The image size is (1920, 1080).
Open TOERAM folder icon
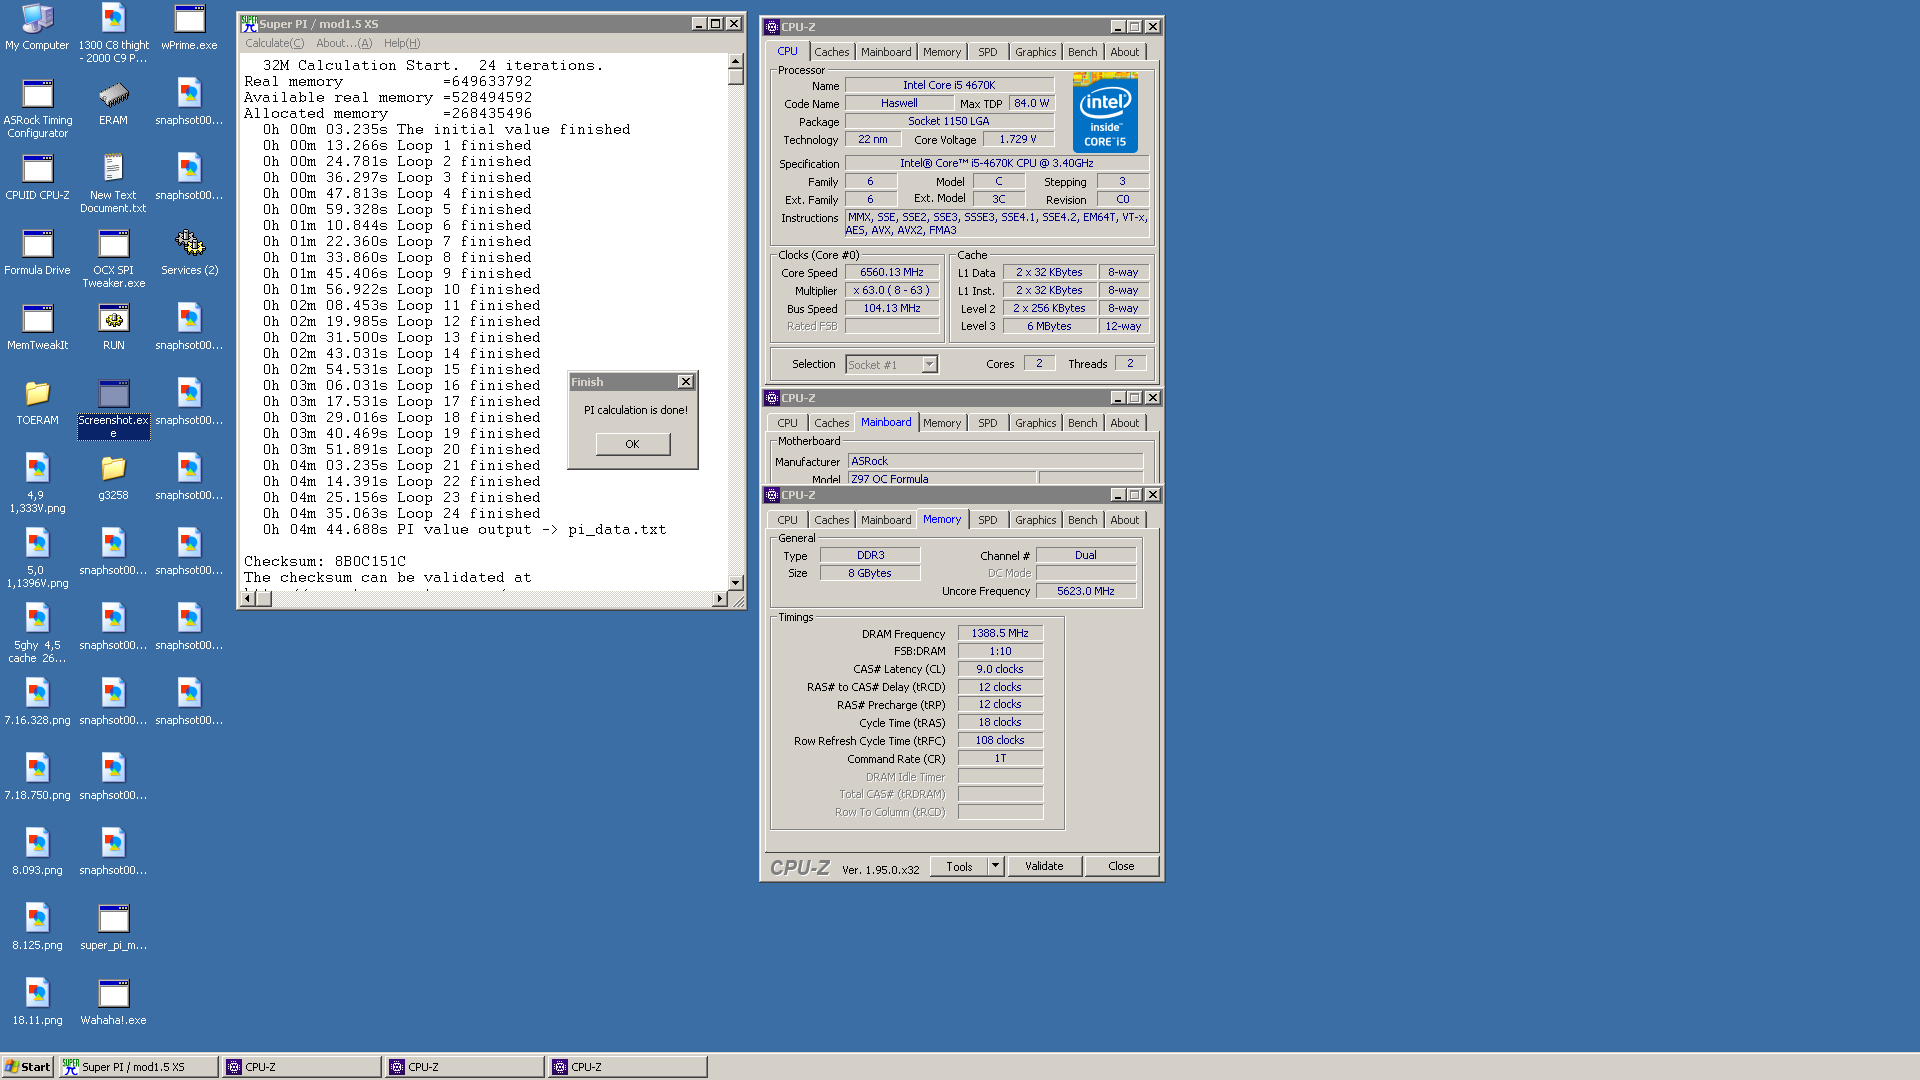coord(37,402)
